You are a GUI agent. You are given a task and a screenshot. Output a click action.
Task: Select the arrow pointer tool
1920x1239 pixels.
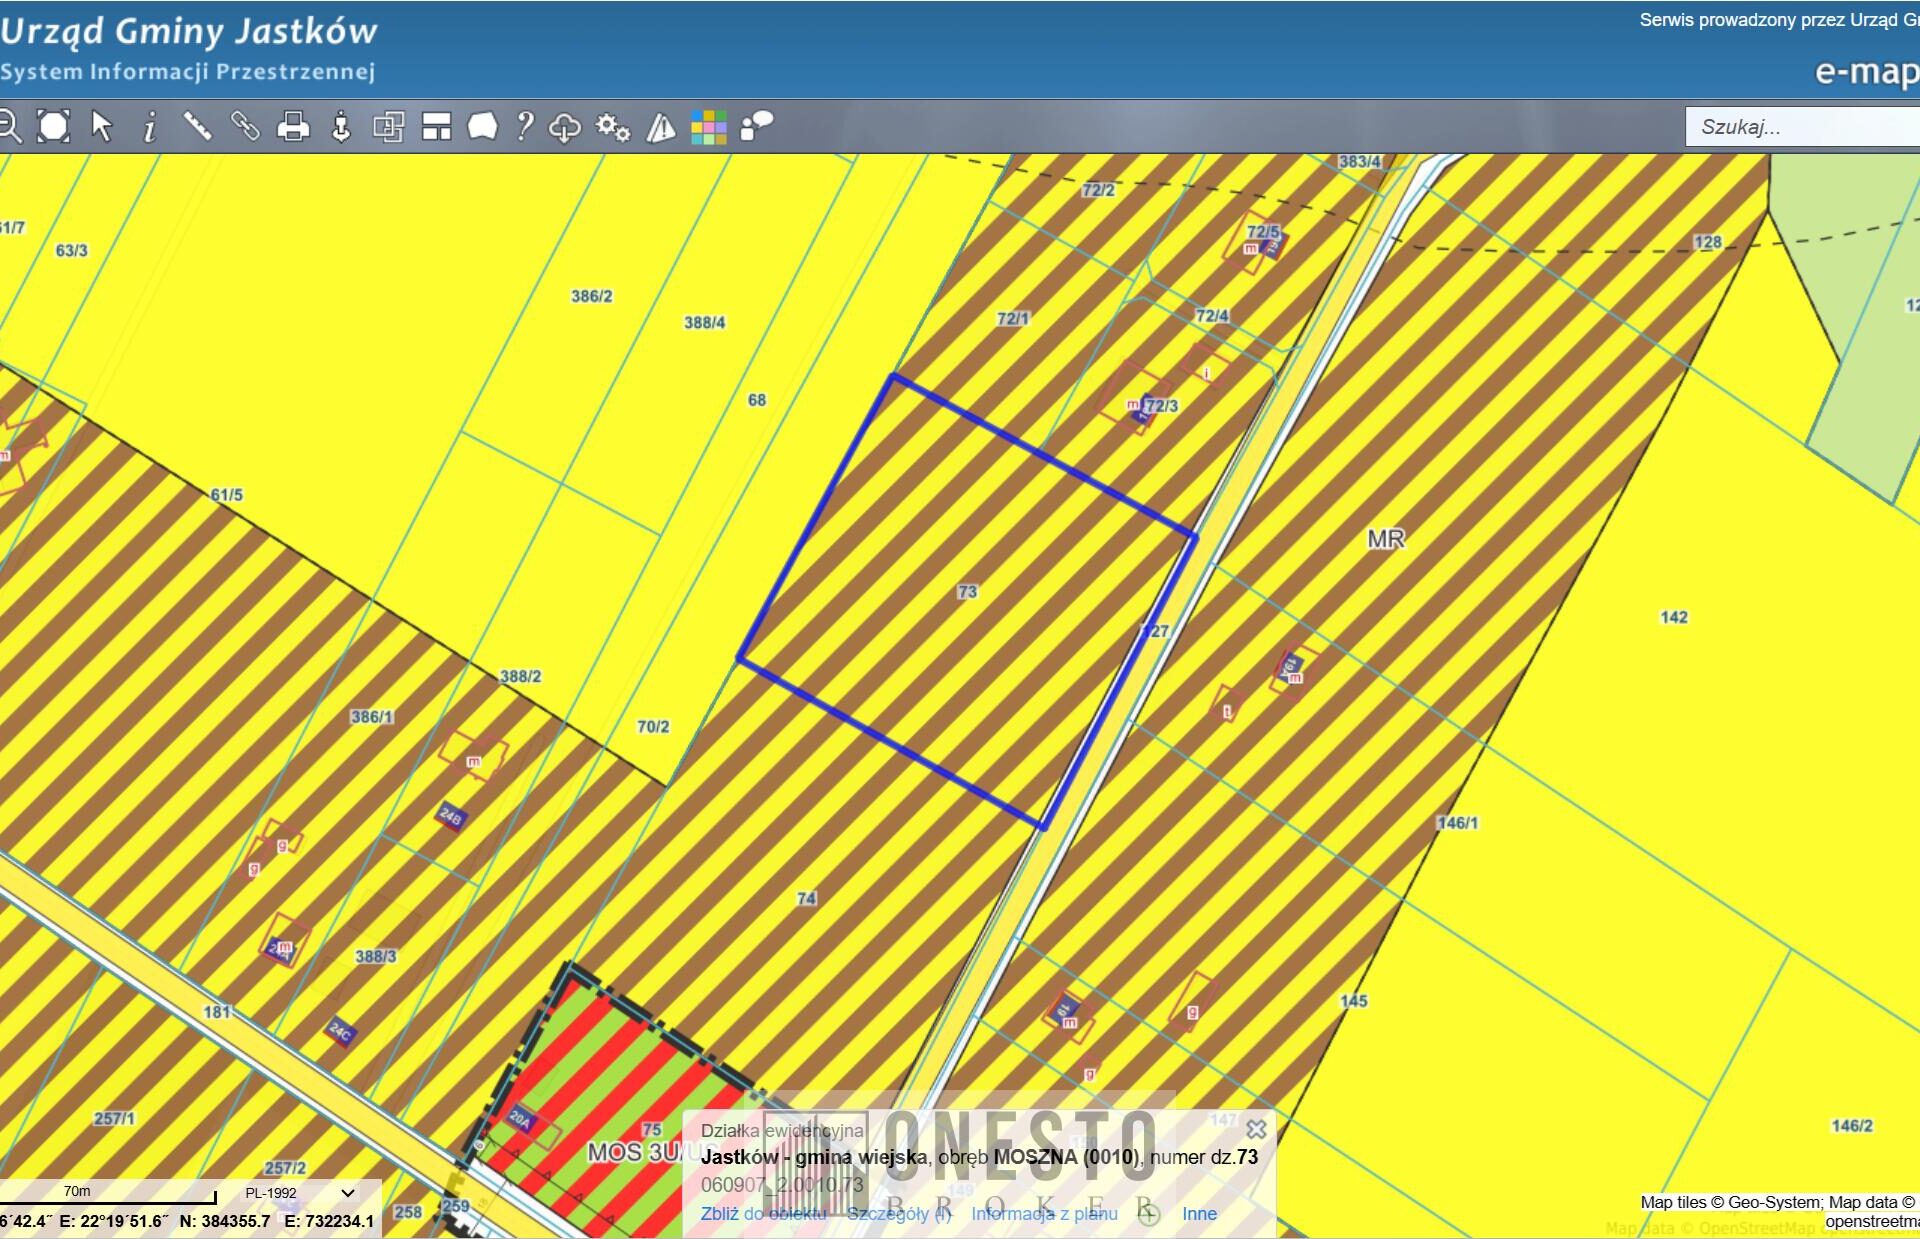pos(102,127)
